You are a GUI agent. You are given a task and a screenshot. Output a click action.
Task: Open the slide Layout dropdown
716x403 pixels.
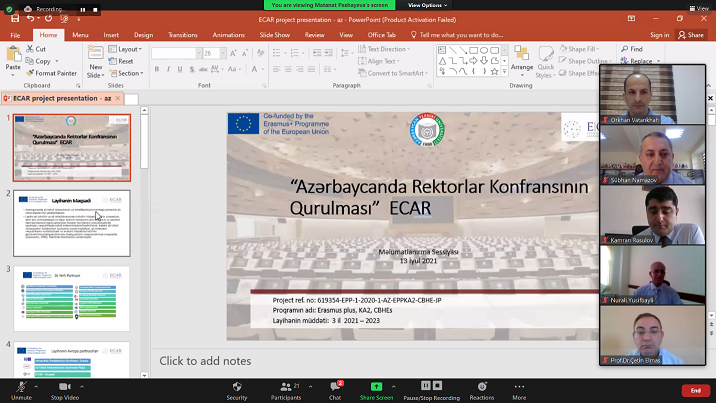point(128,48)
